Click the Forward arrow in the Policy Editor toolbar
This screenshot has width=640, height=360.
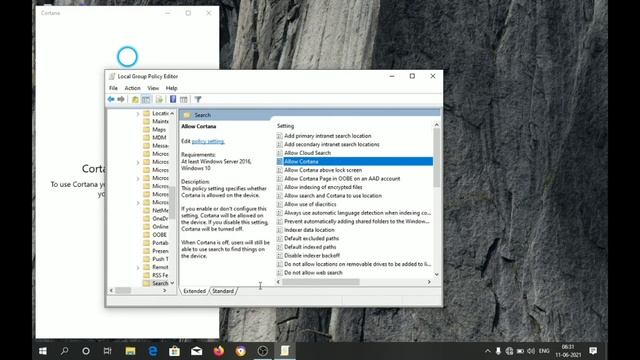[x=121, y=99]
